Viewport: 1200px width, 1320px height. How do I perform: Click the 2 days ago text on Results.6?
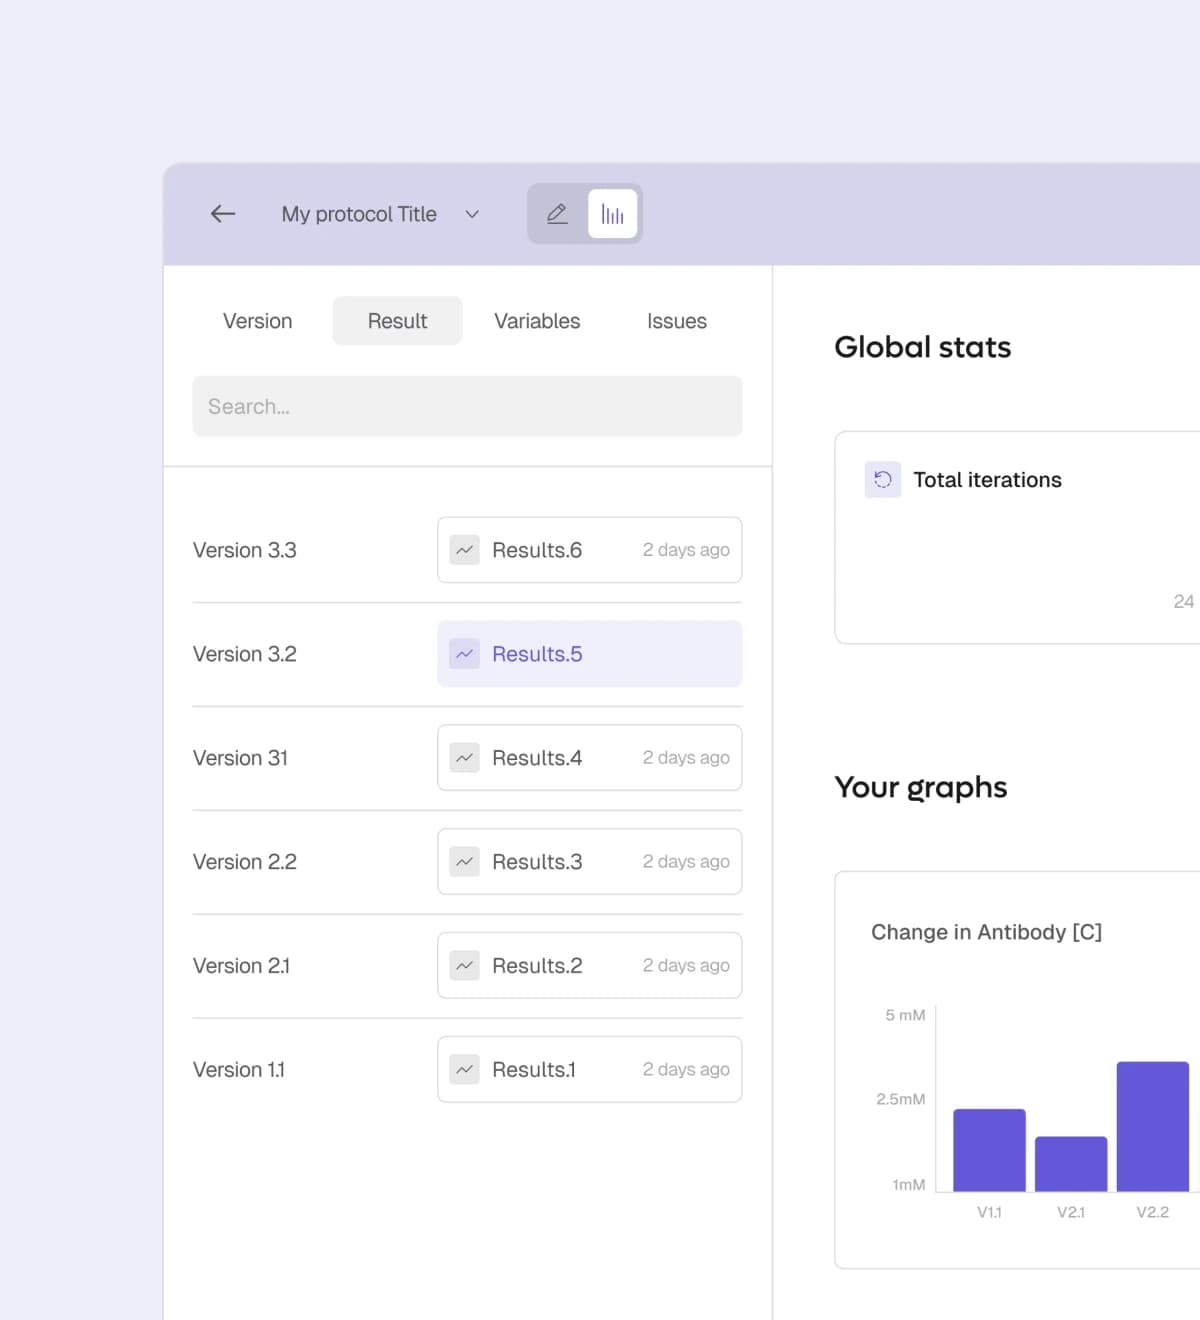click(686, 550)
